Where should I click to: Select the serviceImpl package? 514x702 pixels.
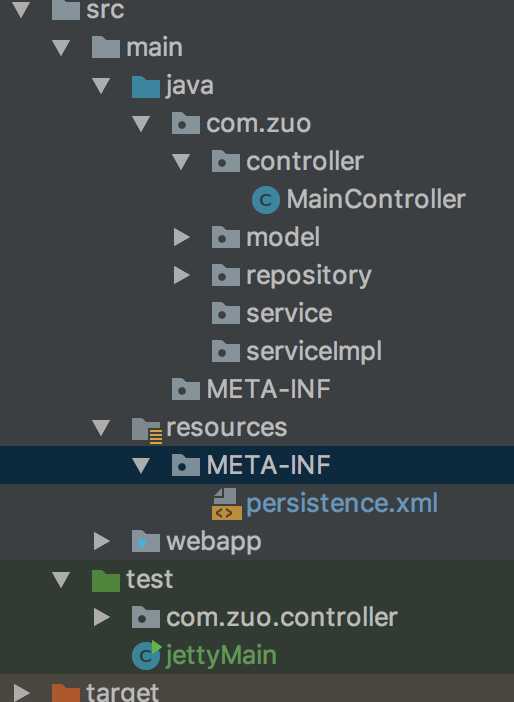314,351
